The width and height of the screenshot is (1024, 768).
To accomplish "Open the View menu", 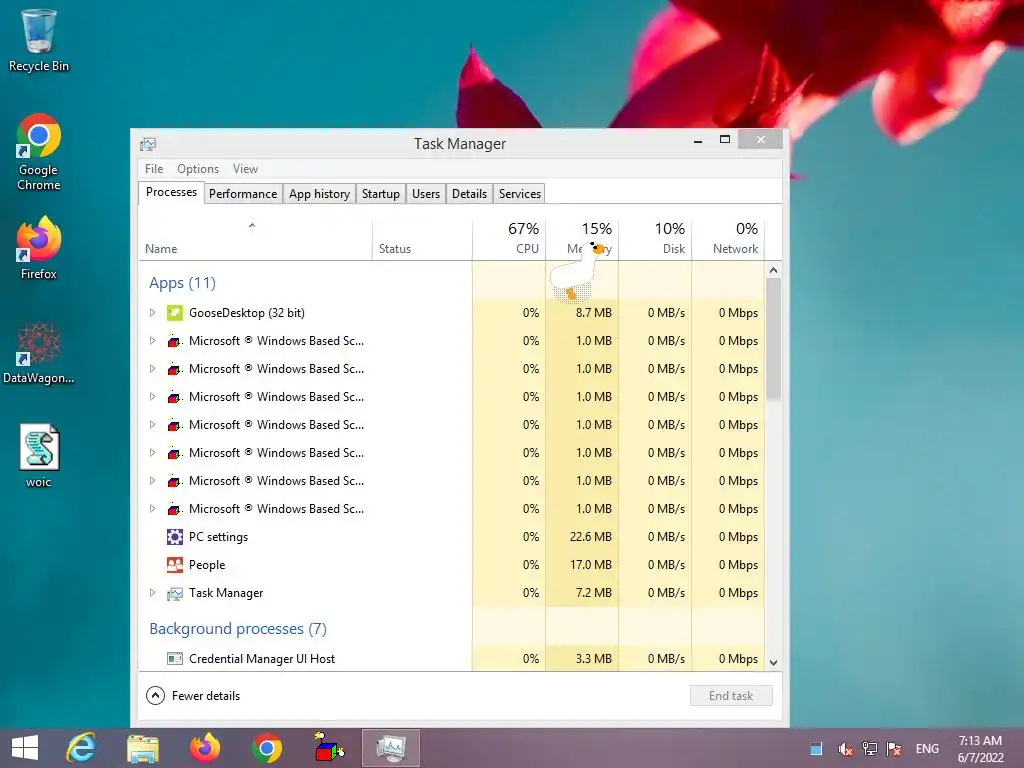I will click(246, 169).
